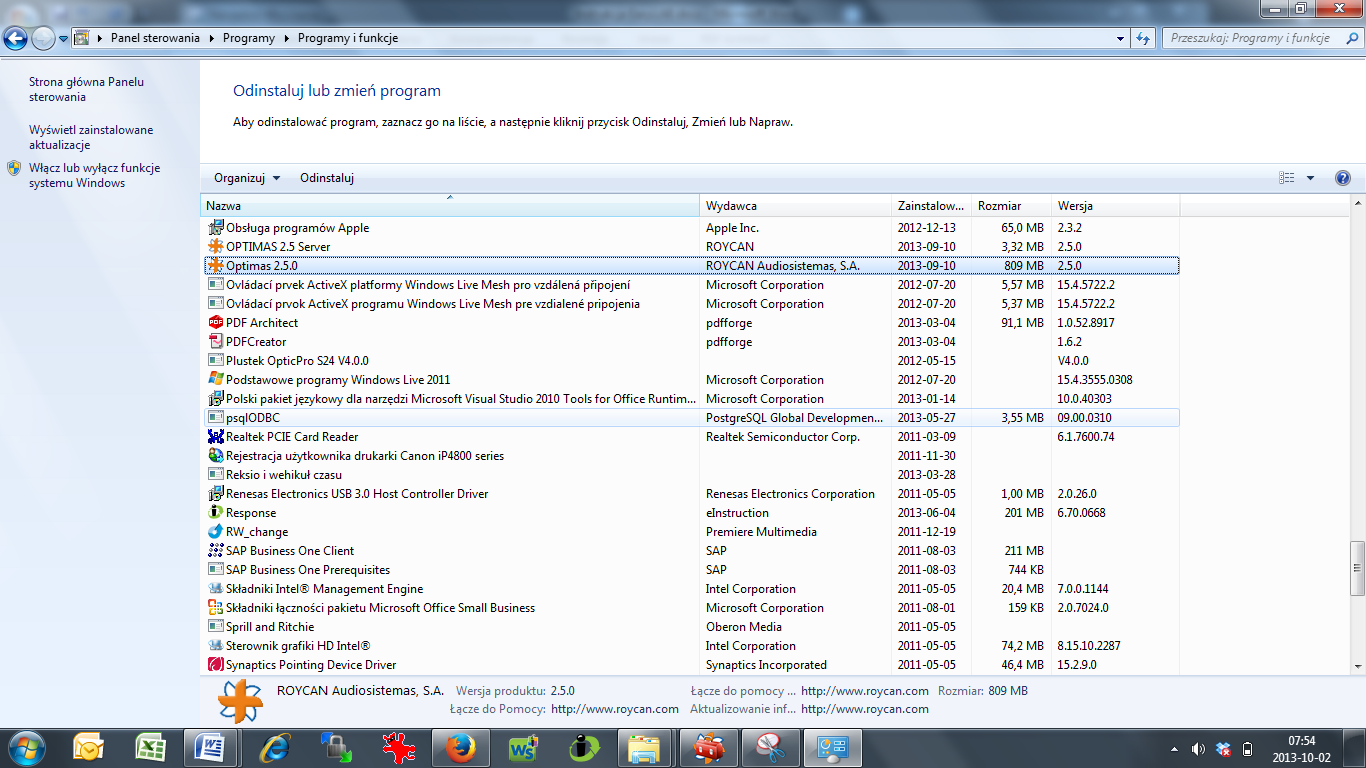Click the Snipping Tool taskbar icon
Viewport: 1366px width, 768px height.
(769, 748)
